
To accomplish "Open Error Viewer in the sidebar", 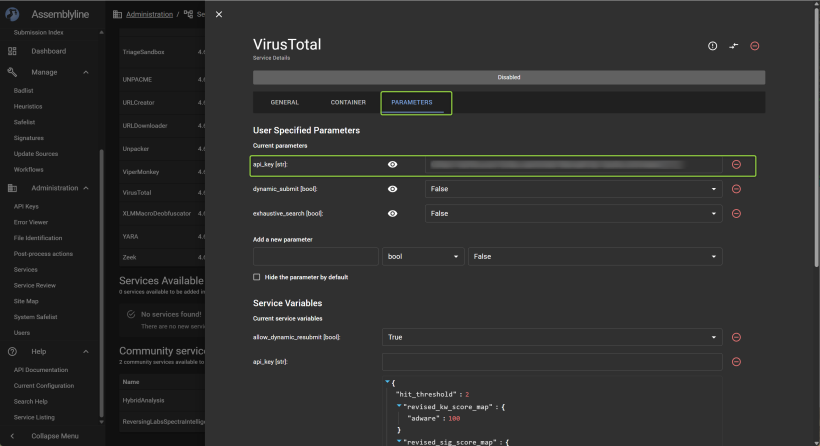I will tap(31, 222).
